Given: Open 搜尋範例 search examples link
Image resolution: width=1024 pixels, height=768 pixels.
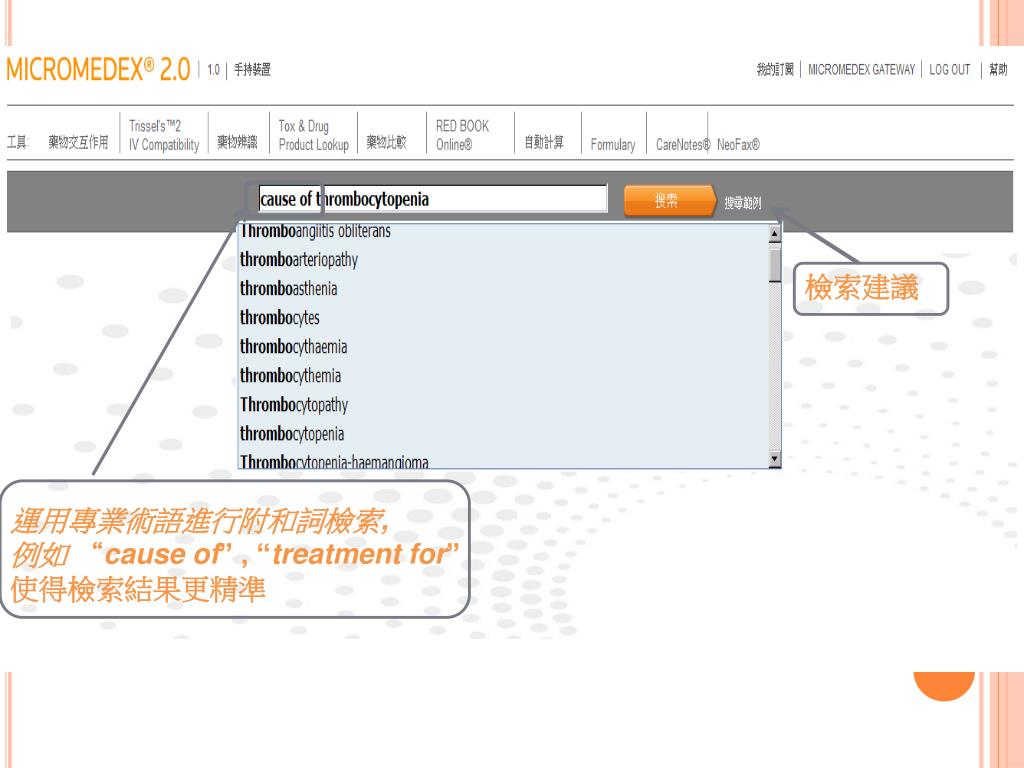Looking at the screenshot, I should tap(743, 203).
